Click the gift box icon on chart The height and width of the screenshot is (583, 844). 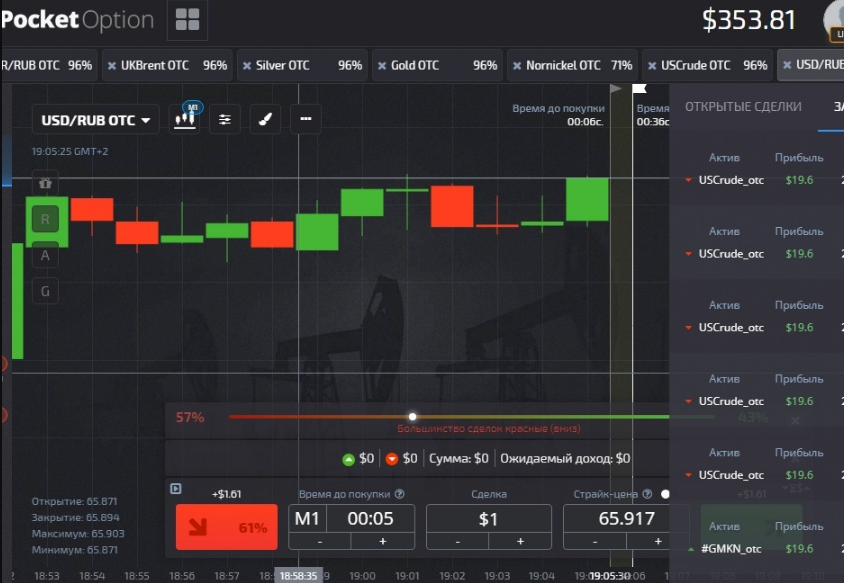pyautogui.click(x=45, y=183)
